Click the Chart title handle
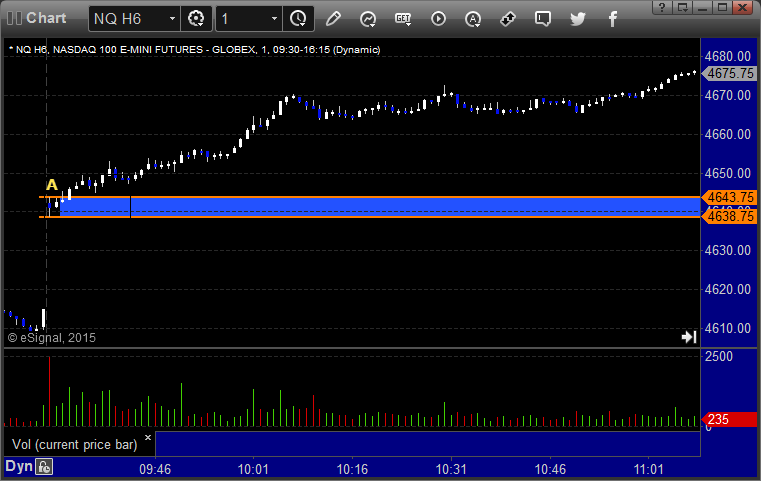The width and height of the screenshot is (761, 481). (36, 18)
